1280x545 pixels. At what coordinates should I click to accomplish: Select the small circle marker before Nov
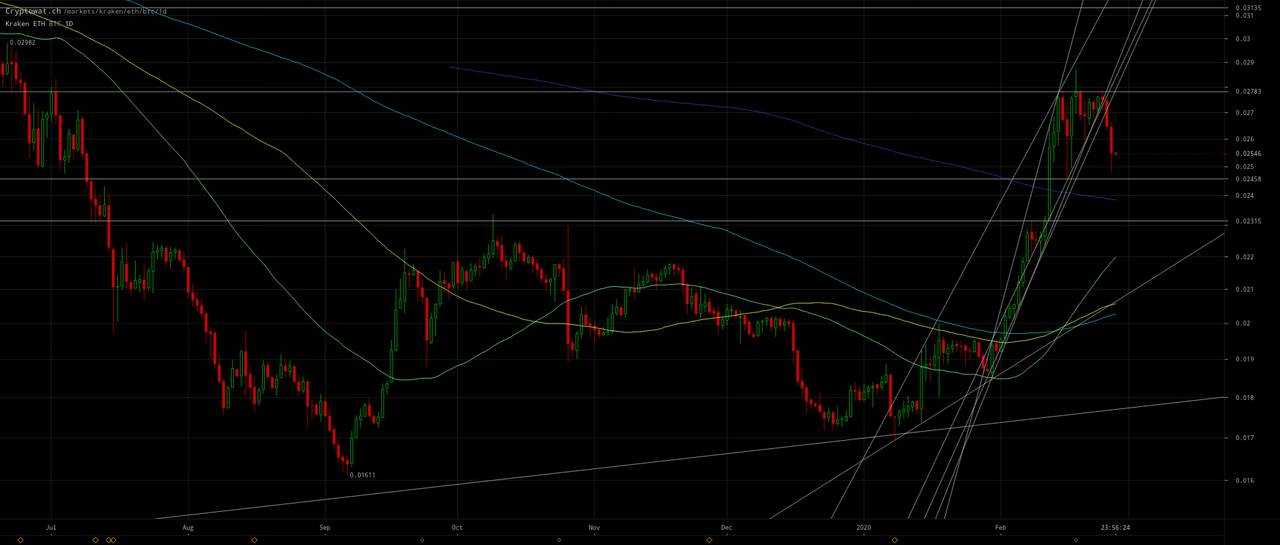click(560, 540)
